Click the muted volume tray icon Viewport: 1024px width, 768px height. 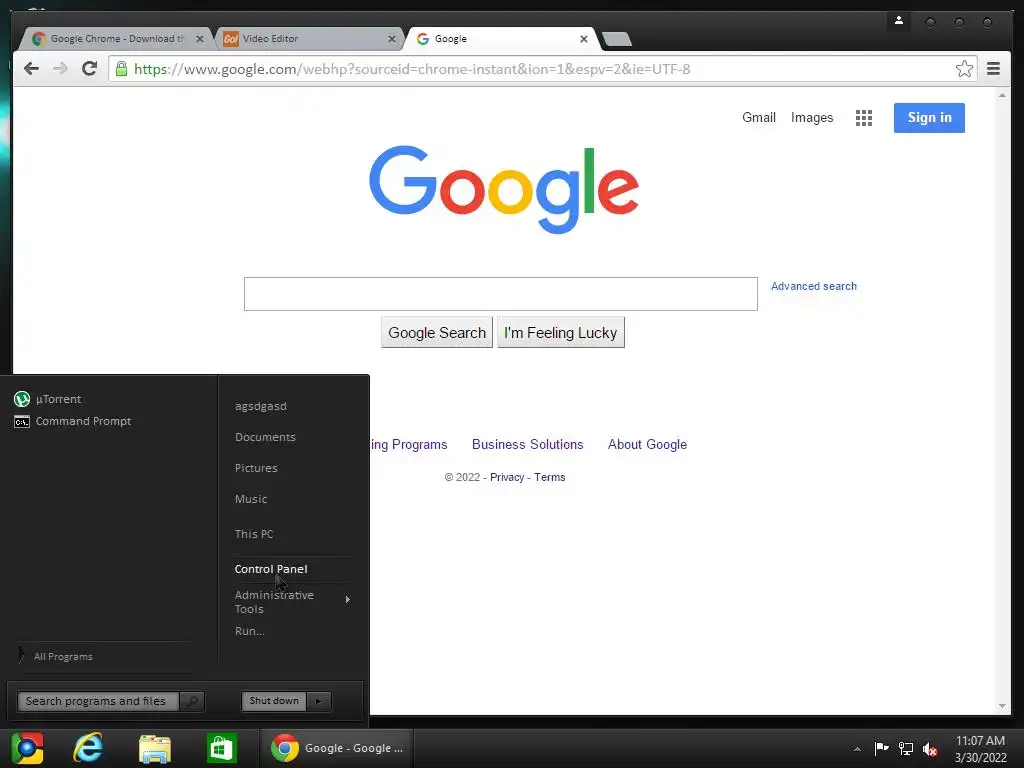click(930, 749)
